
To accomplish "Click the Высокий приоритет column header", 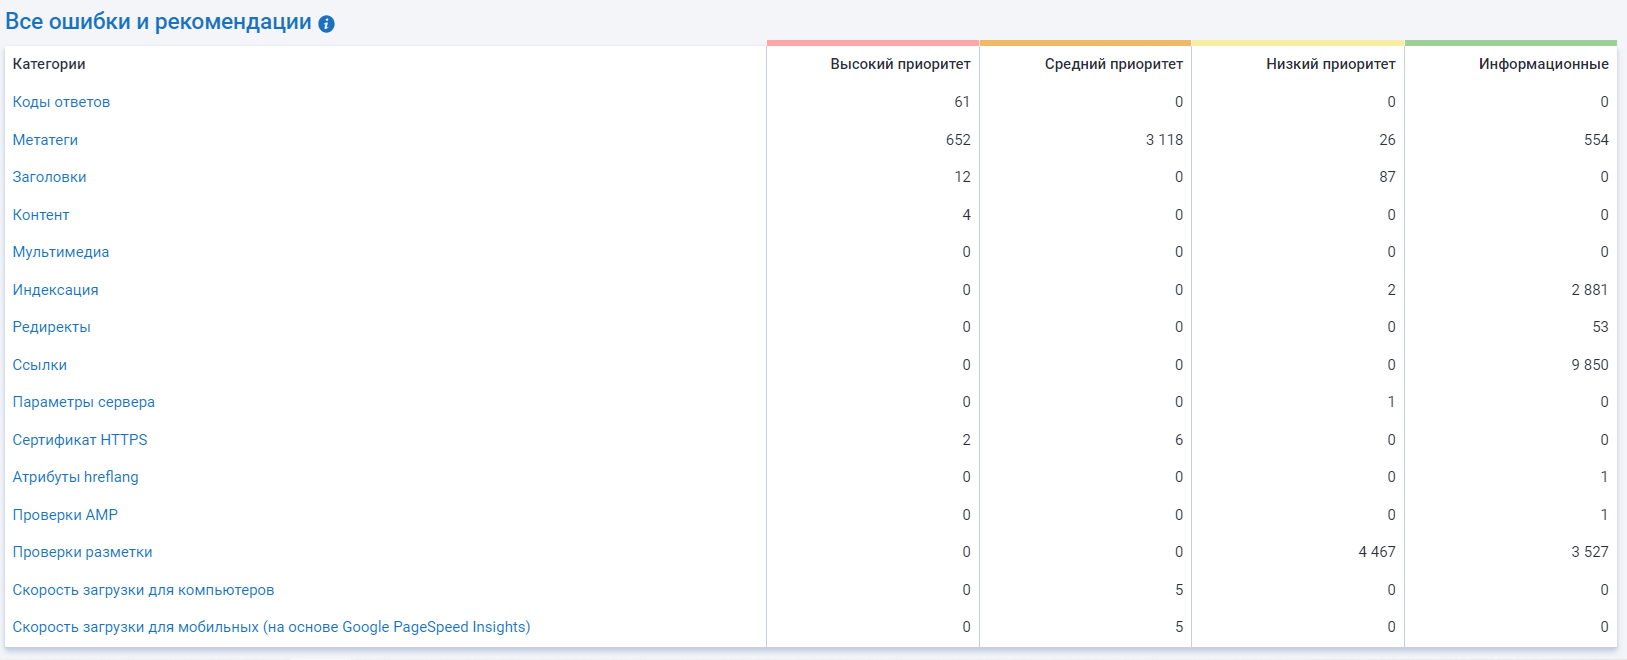I will point(900,64).
